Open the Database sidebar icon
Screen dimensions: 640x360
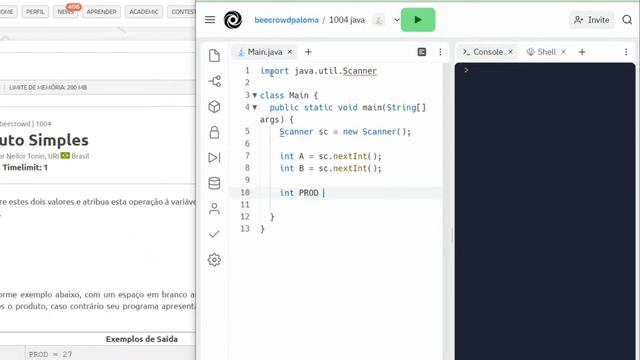coord(214,183)
